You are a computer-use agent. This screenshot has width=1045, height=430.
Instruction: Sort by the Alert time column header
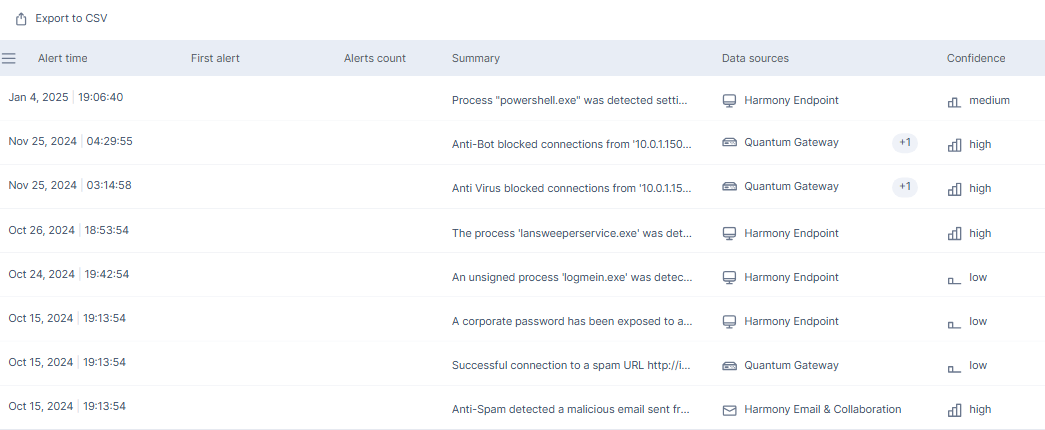click(x=63, y=59)
